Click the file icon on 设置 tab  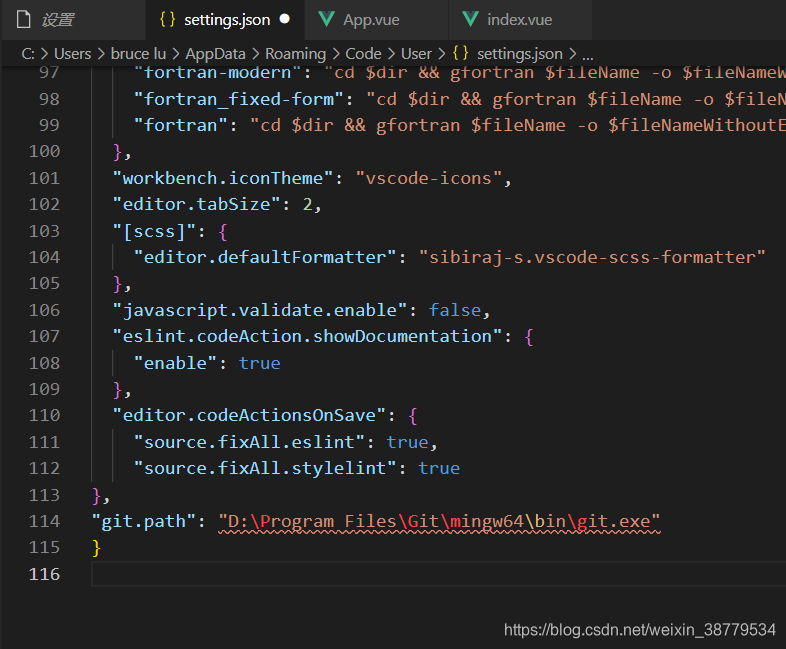pyautogui.click(x=24, y=20)
